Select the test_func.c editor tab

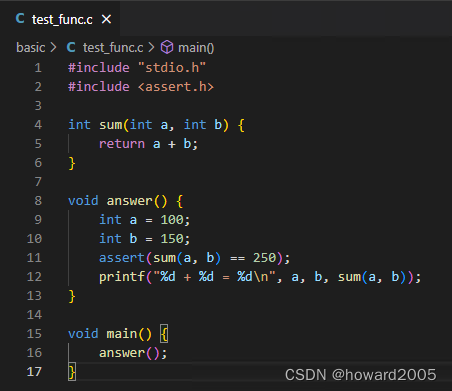point(60,19)
